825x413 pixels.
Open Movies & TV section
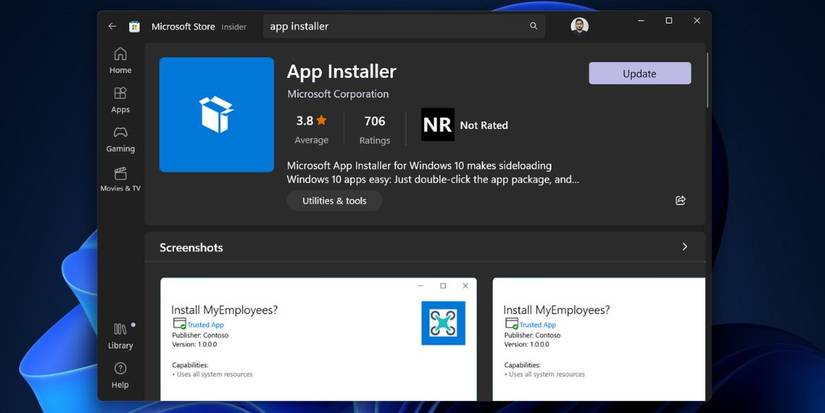coord(120,179)
